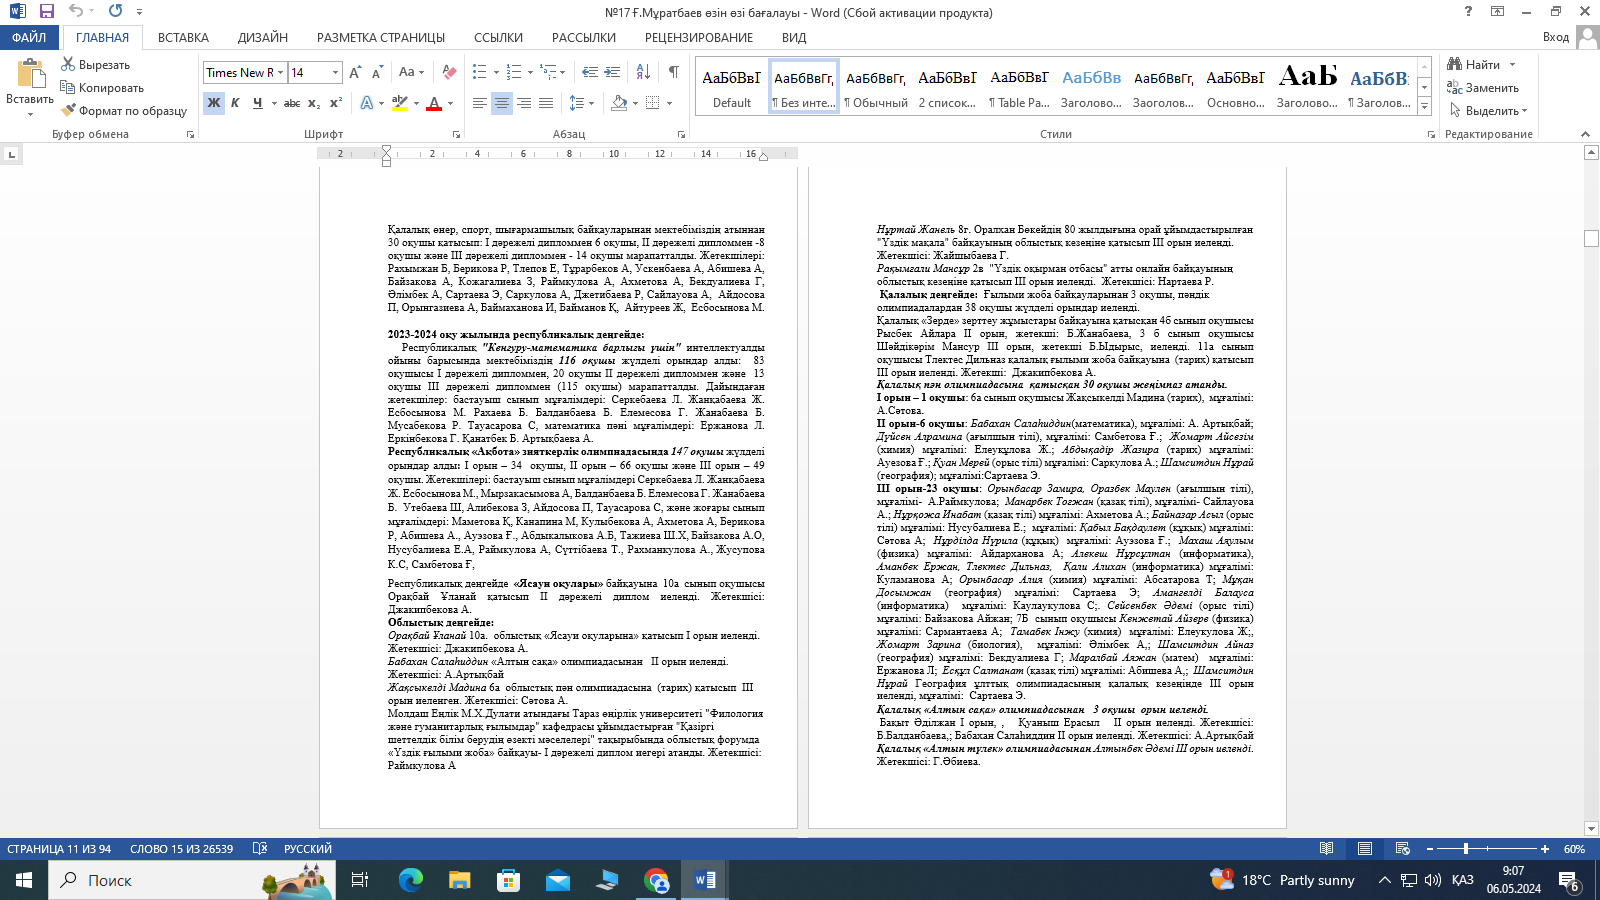Image resolution: width=1600 pixels, height=900 pixels.
Task: Open font size 14 dropdown
Action: coord(335,73)
